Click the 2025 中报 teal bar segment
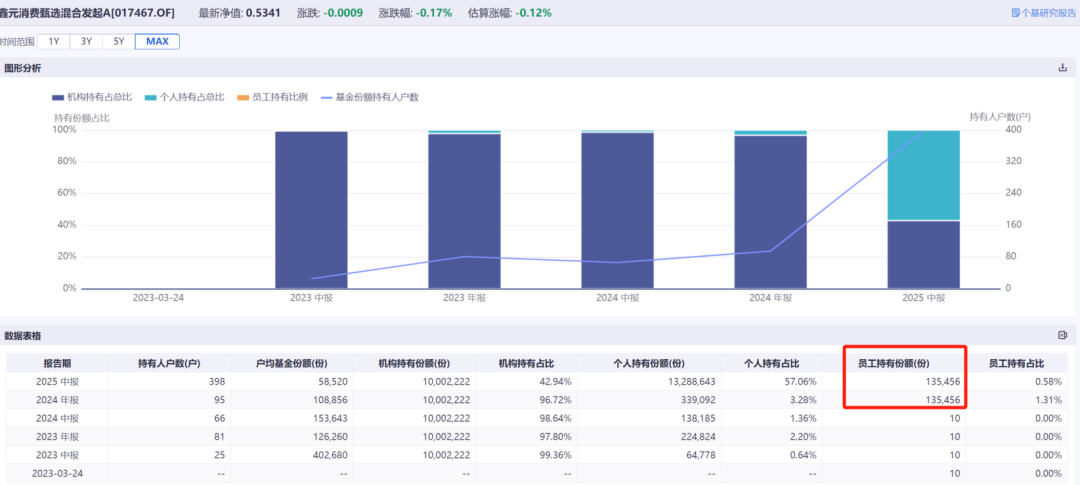 [923, 175]
